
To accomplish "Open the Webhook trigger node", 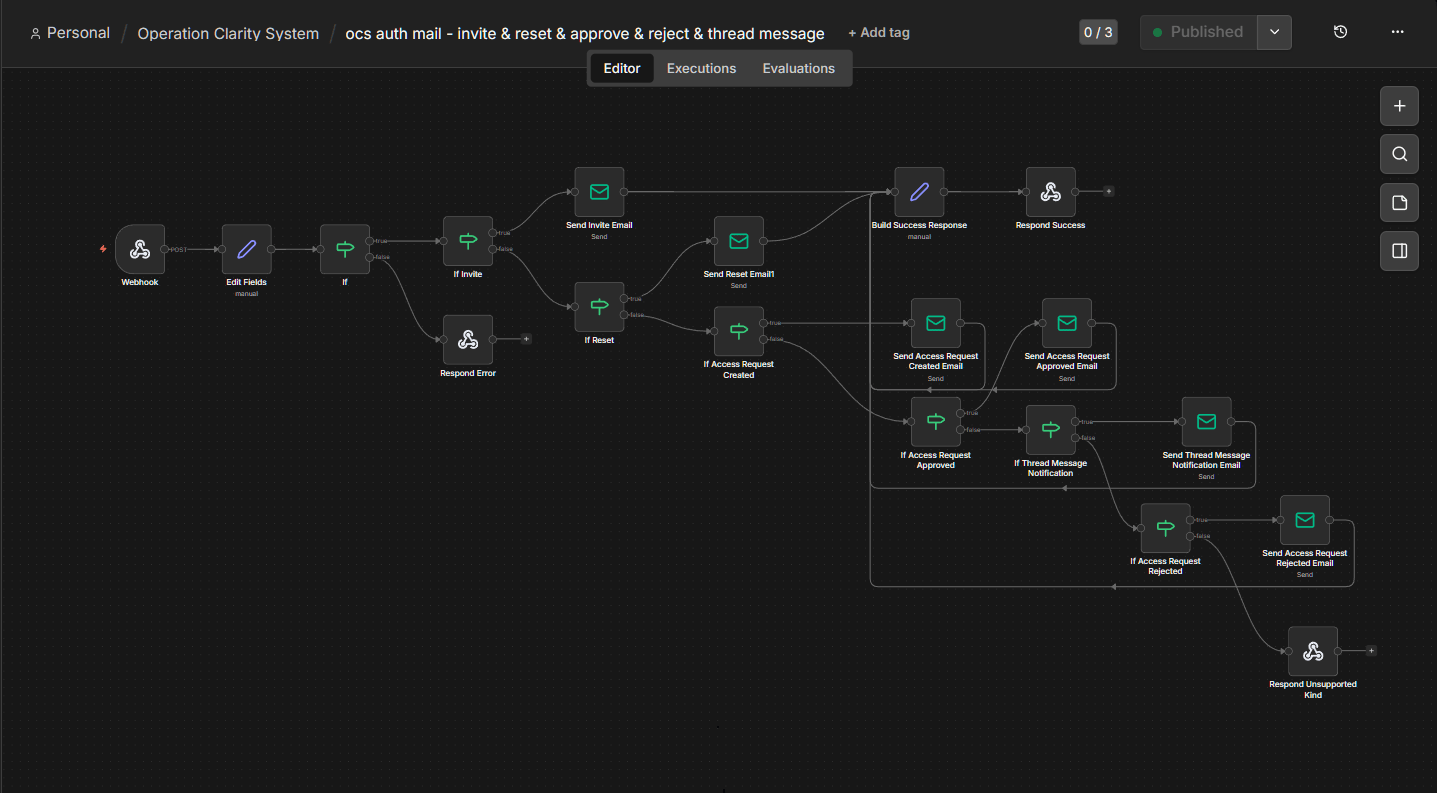I will click(139, 249).
